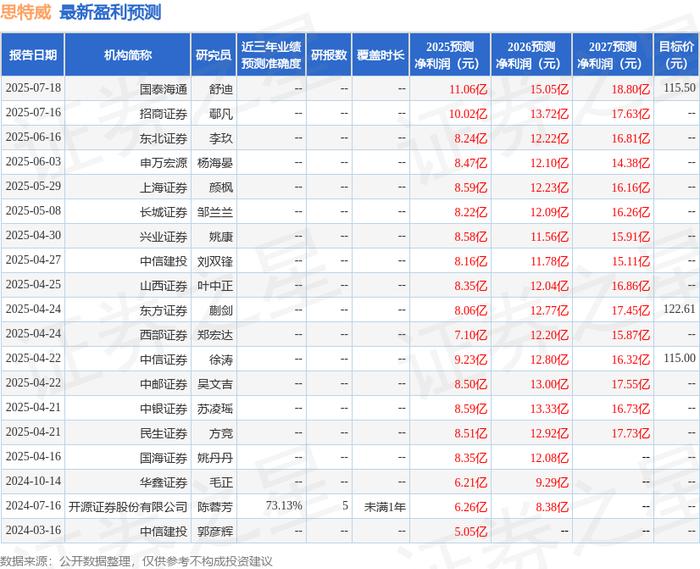This screenshot has height=569, width=700.
Task: Click institution 开源证券股份有限公司
Action: [128, 507]
